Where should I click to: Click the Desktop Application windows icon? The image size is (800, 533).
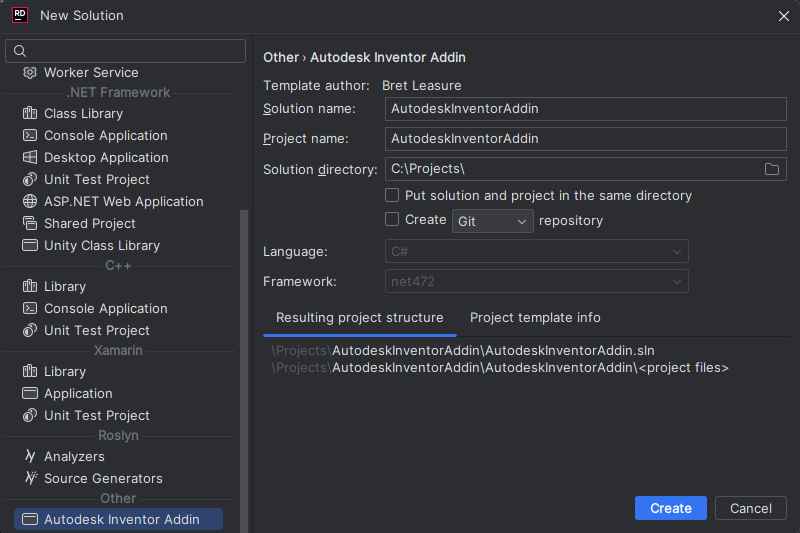pos(30,157)
